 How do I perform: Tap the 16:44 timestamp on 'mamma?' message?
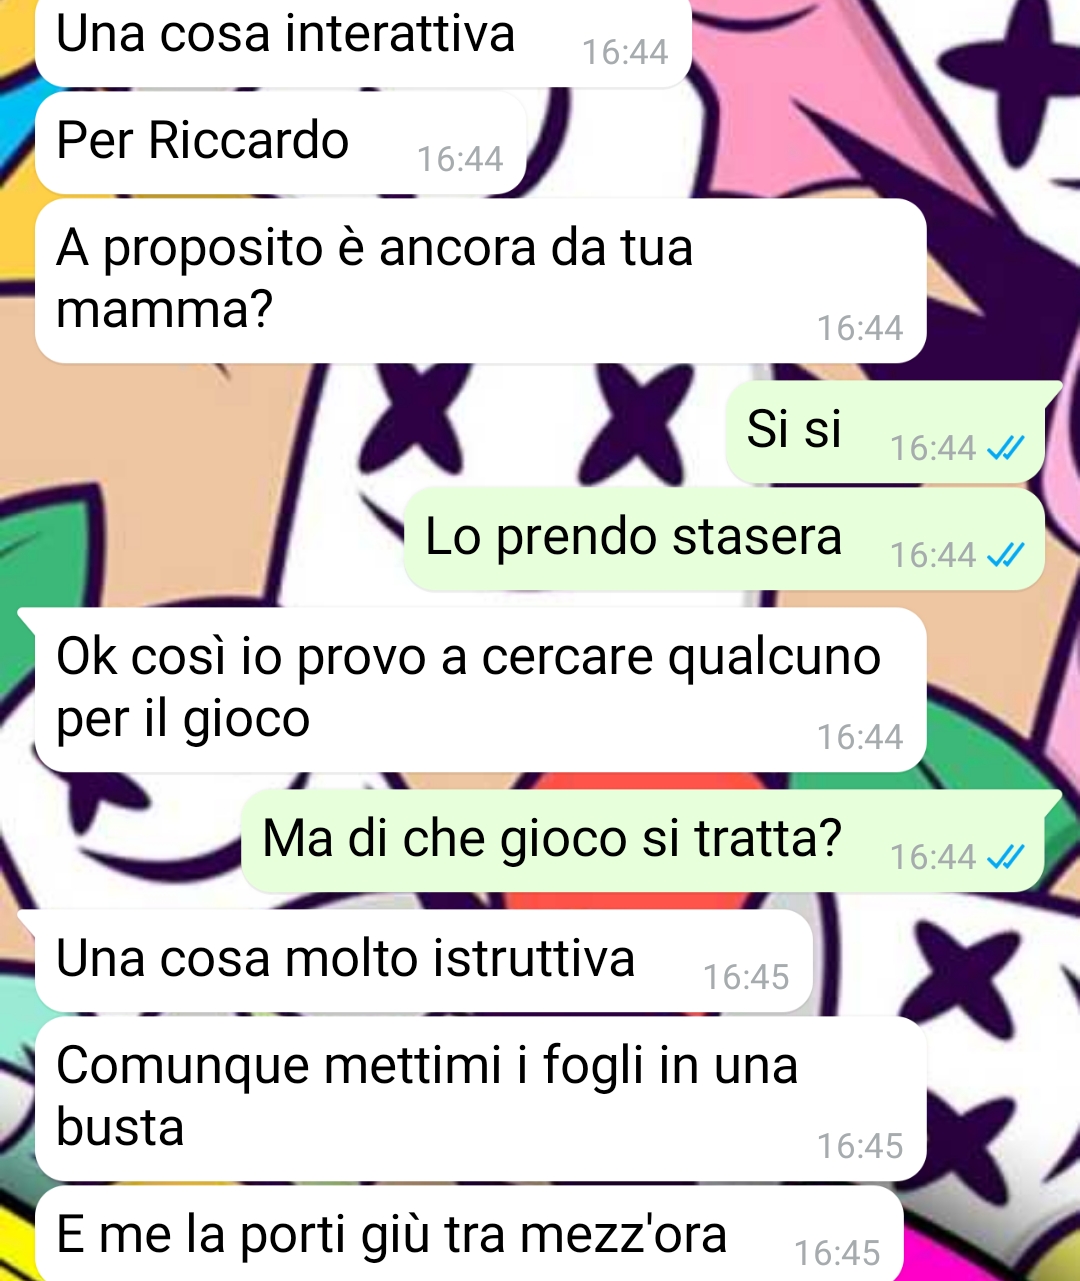point(860,328)
